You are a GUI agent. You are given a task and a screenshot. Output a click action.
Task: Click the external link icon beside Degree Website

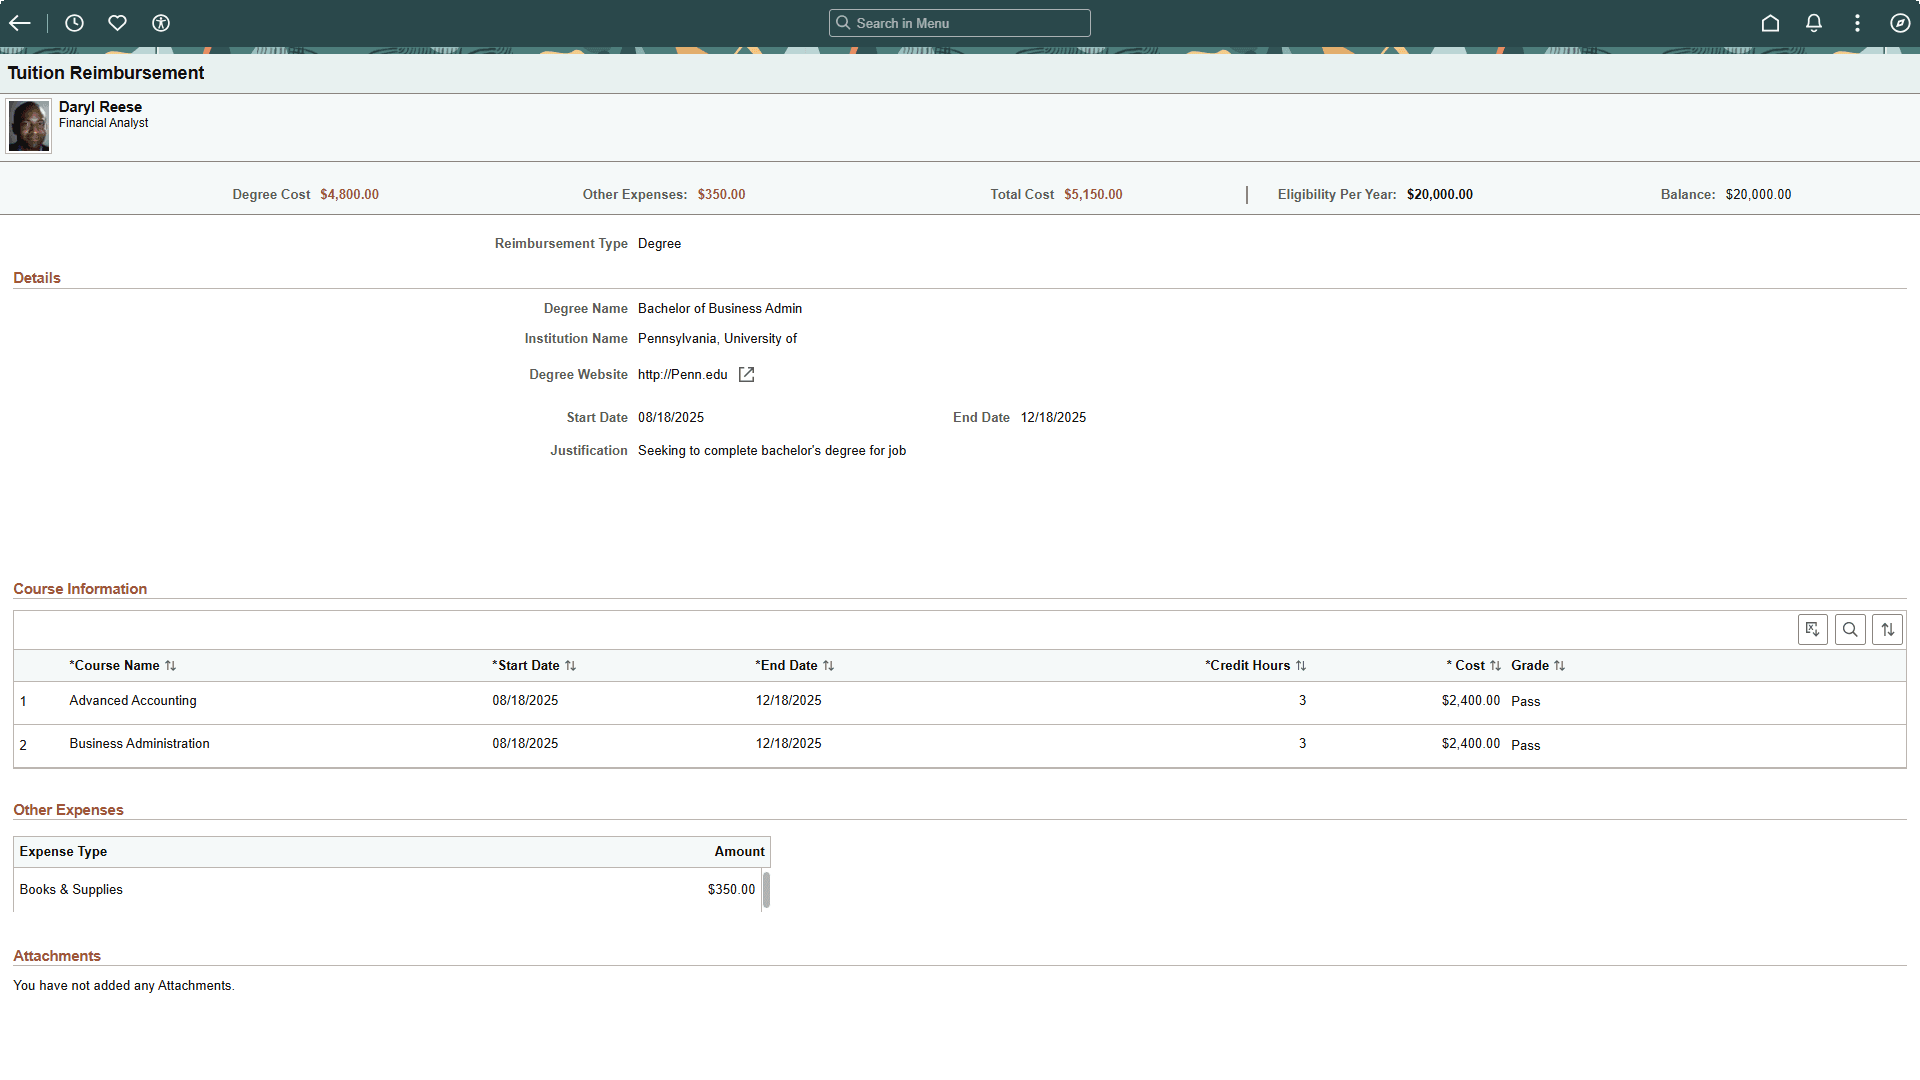click(746, 374)
